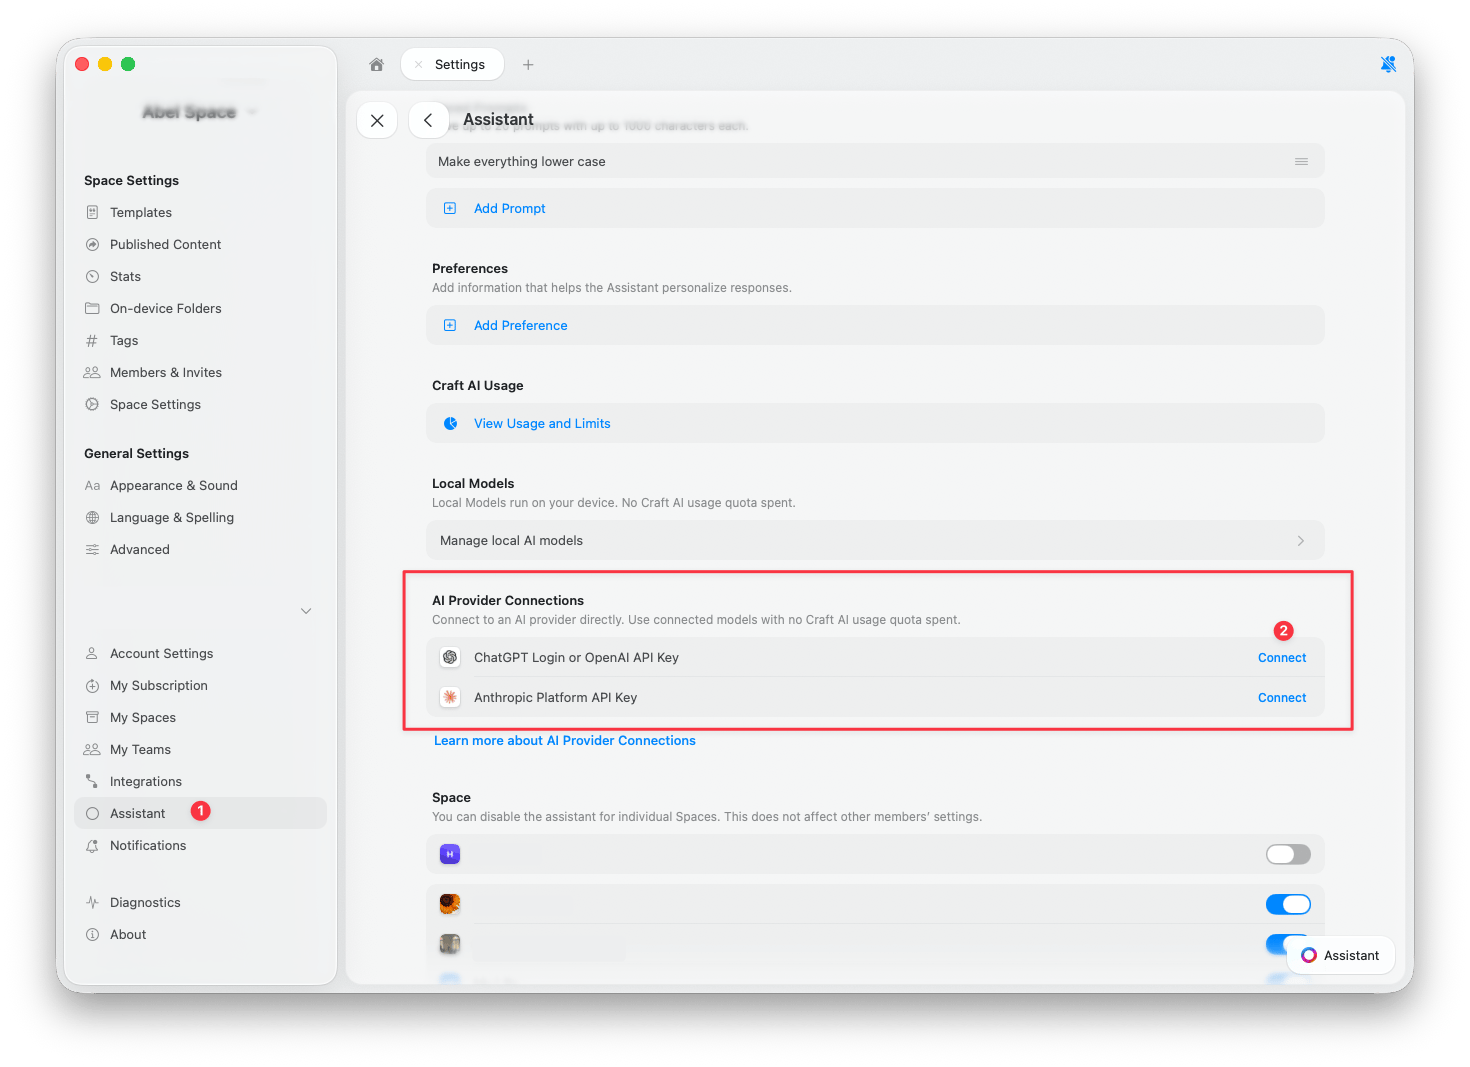Close the settings panel with the X button
This screenshot has width=1470, height=1067.
[377, 120]
